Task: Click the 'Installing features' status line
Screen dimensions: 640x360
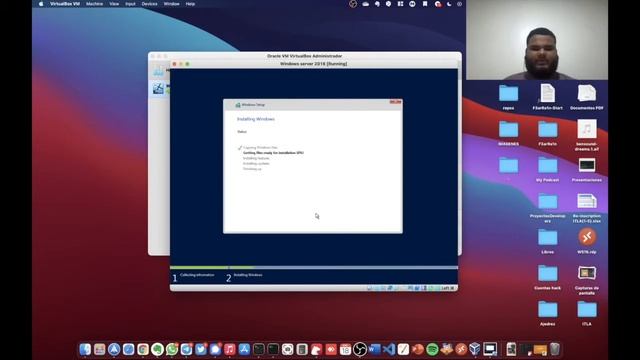Action: (256, 158)
